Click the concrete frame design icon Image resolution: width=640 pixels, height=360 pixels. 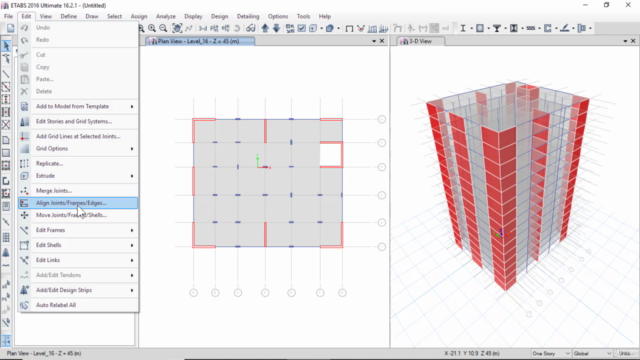coord(480,28)
